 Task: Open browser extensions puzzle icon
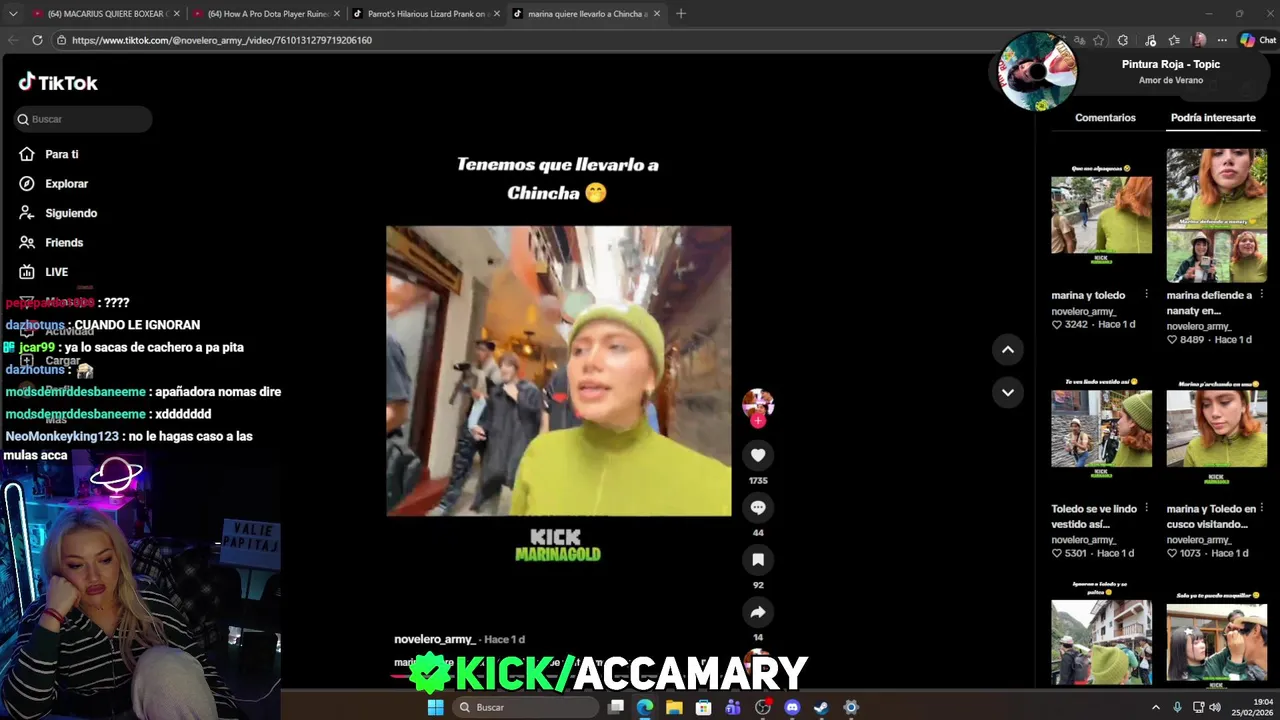coord(1123,40)
